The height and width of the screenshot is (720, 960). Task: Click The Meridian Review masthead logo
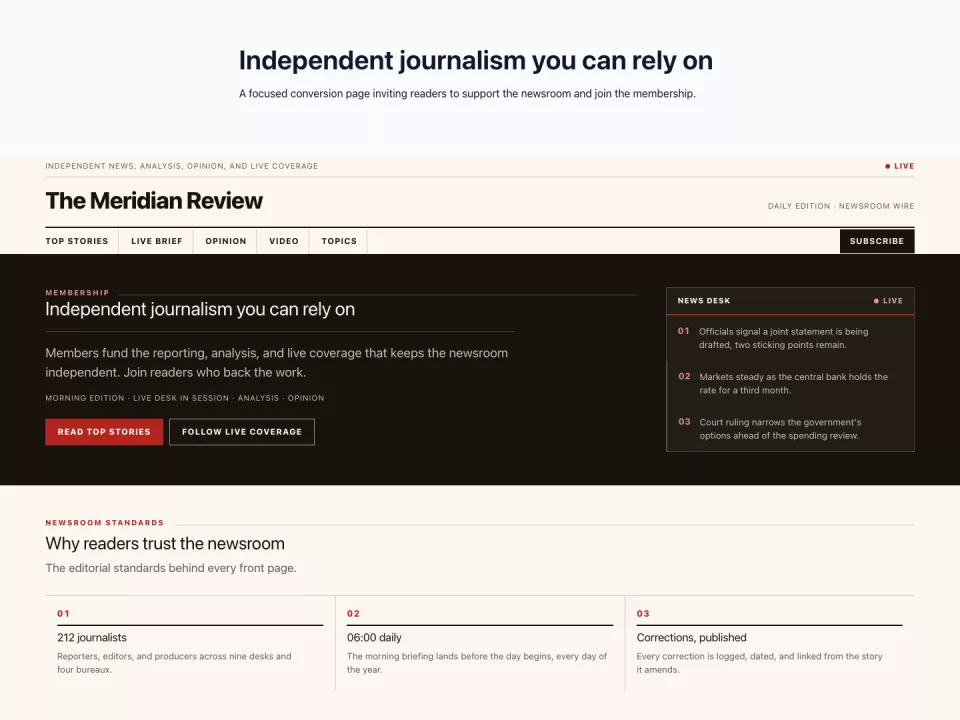[154, 201]
